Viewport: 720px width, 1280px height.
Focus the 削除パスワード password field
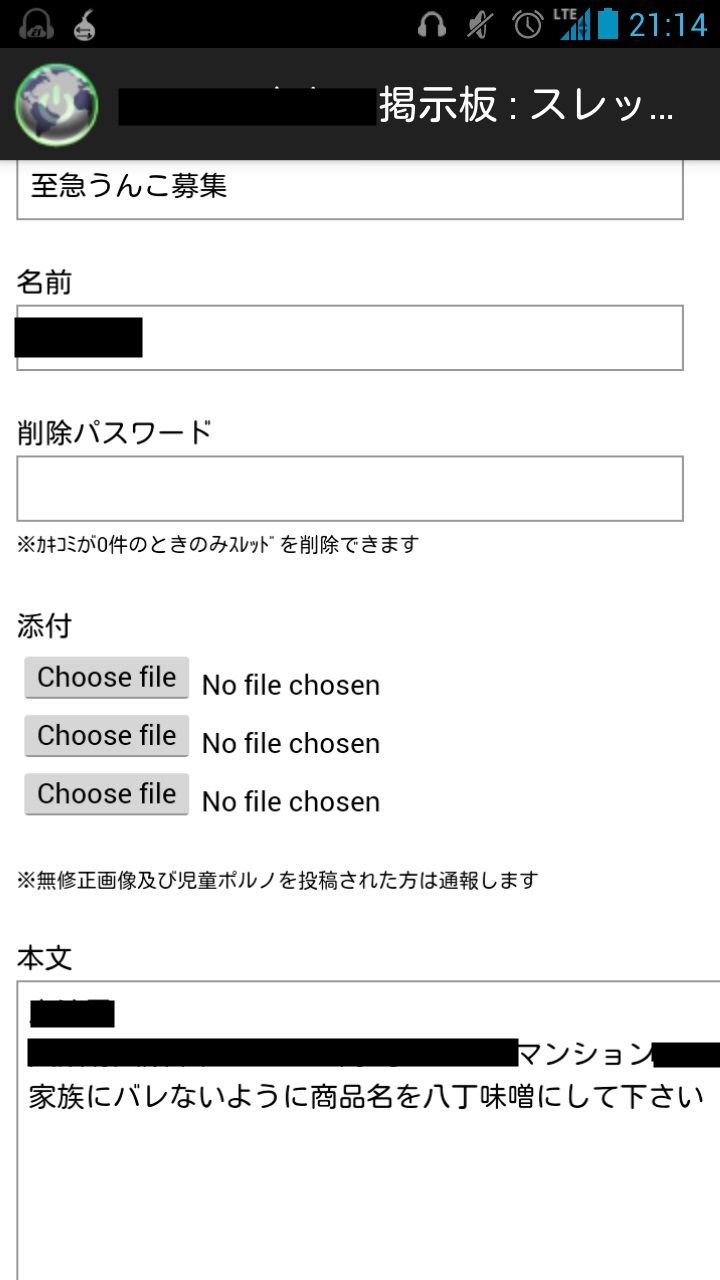pyautogui.click(x=350, y=489)
